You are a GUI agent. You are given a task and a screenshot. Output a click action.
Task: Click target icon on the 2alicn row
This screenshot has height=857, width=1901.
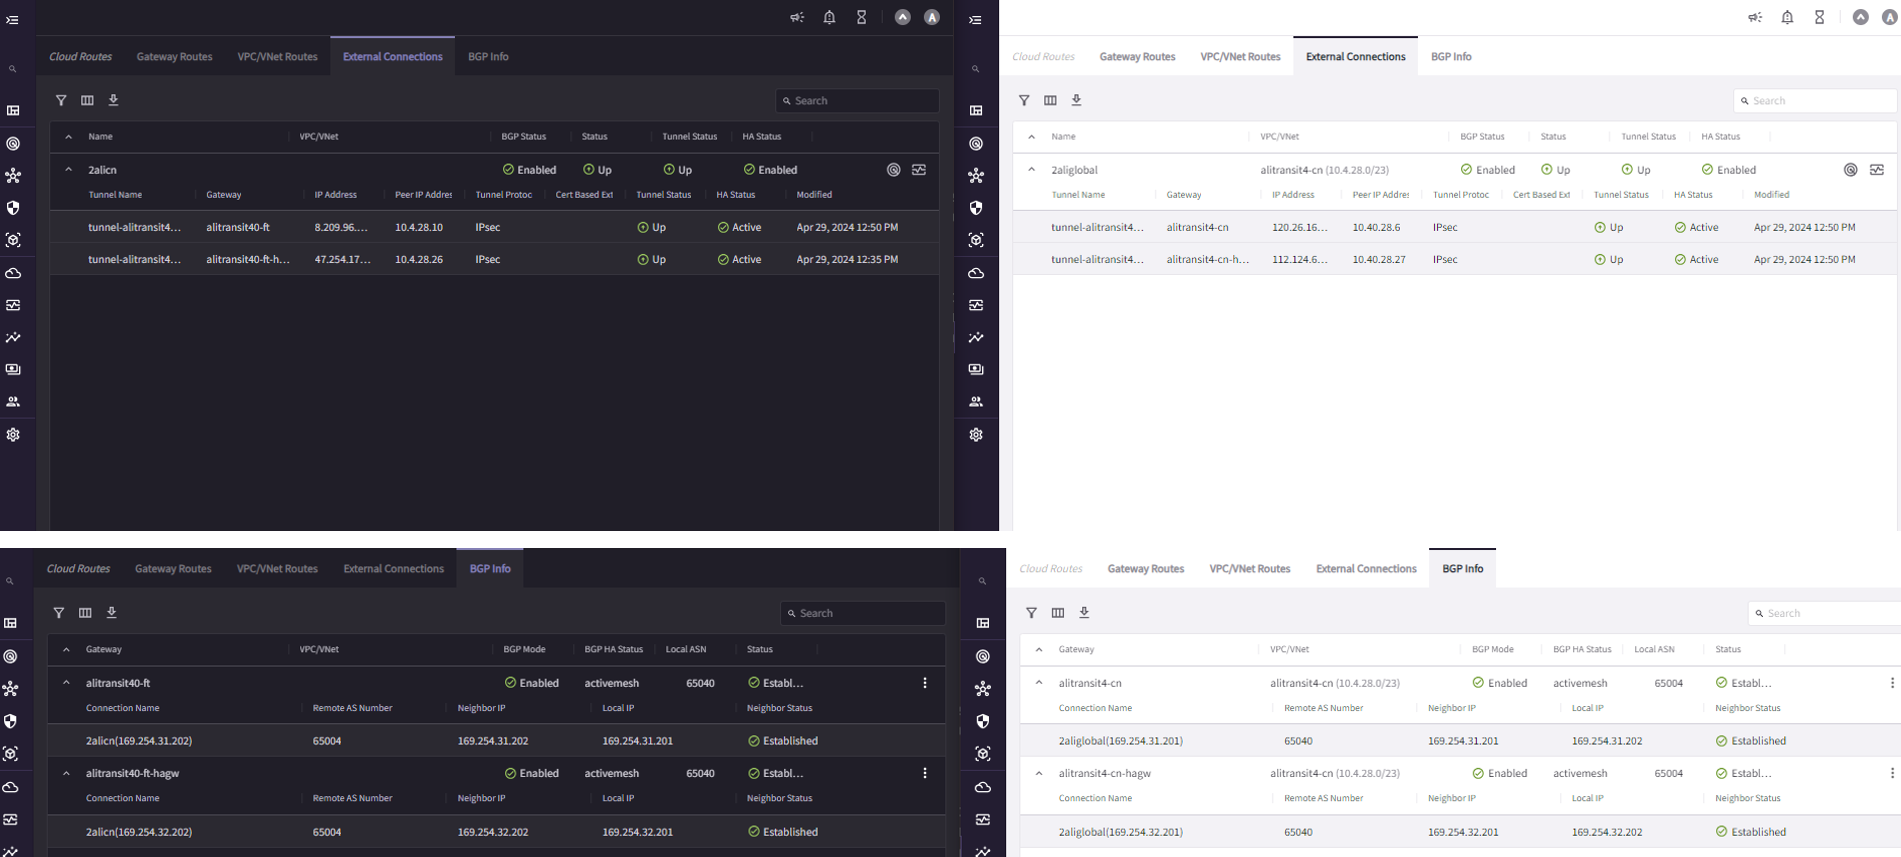[x=893, y=170]
